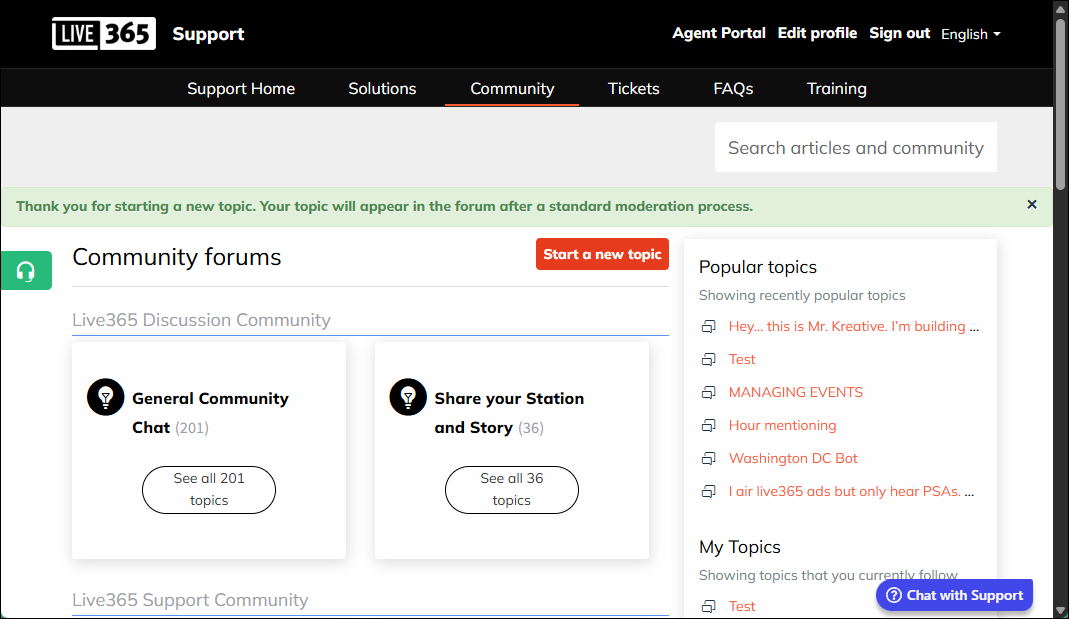Open the Solutions tab
Screen dimensions: 1069x619
click(382, 89)
